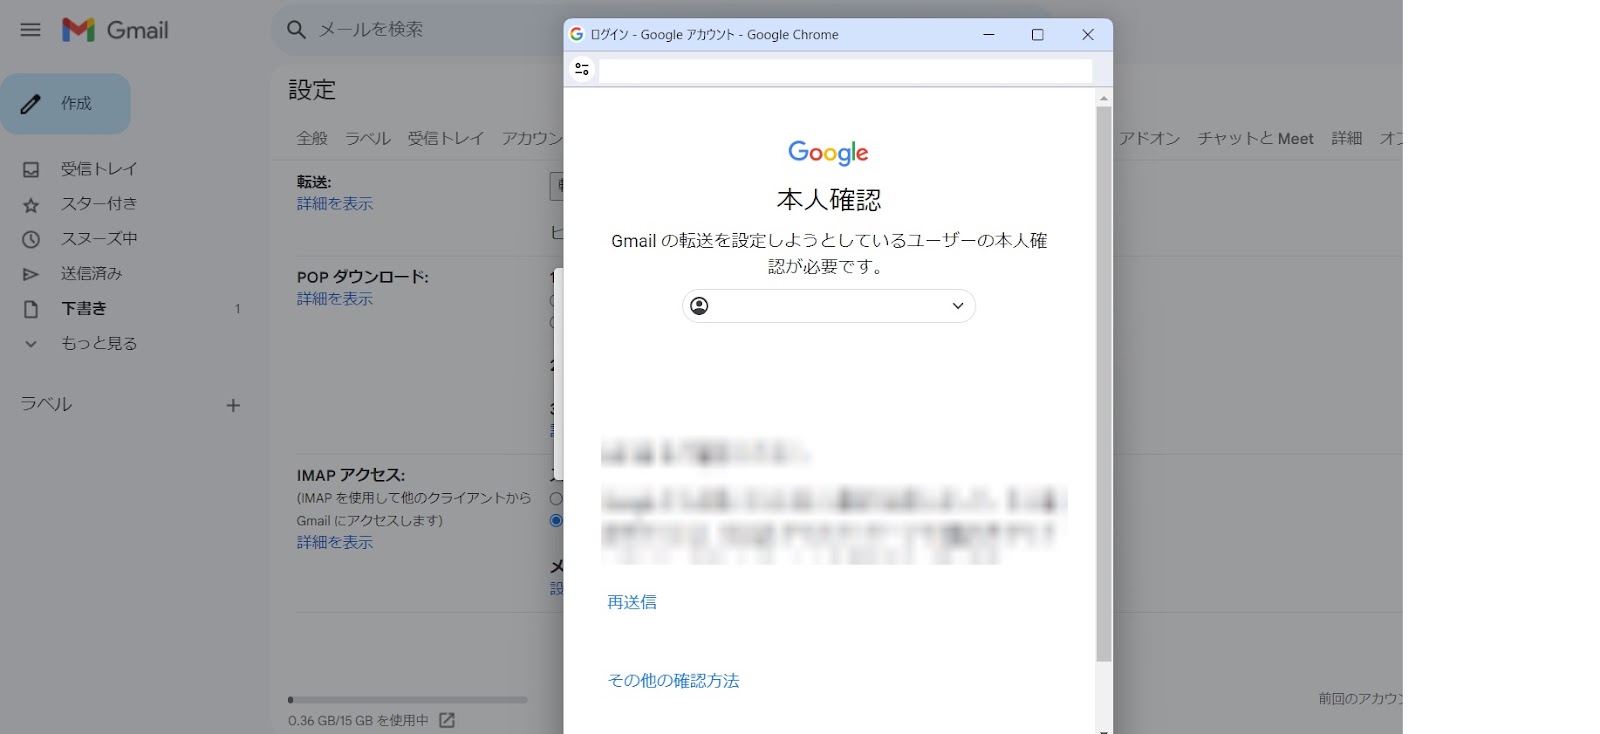Open 下書き drafts folder
Viewport: 1600px width, 734px height.
pos(84,308)
